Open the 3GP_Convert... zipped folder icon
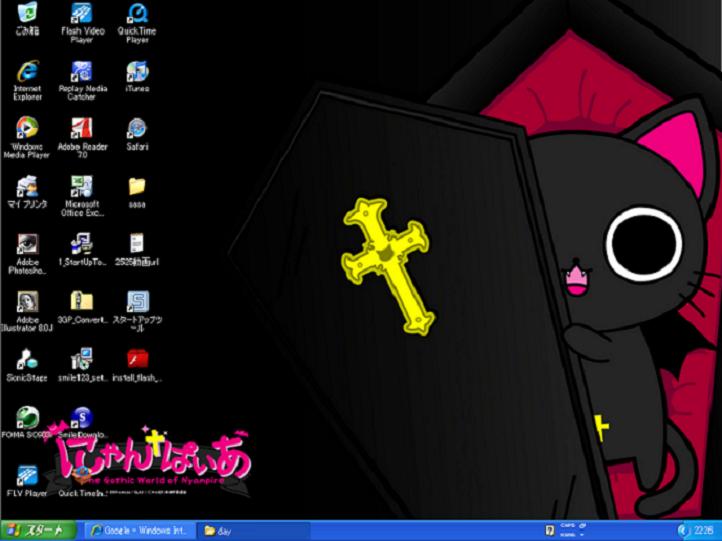The width and height of the screenshot is (722, 541). pos(82,307)
